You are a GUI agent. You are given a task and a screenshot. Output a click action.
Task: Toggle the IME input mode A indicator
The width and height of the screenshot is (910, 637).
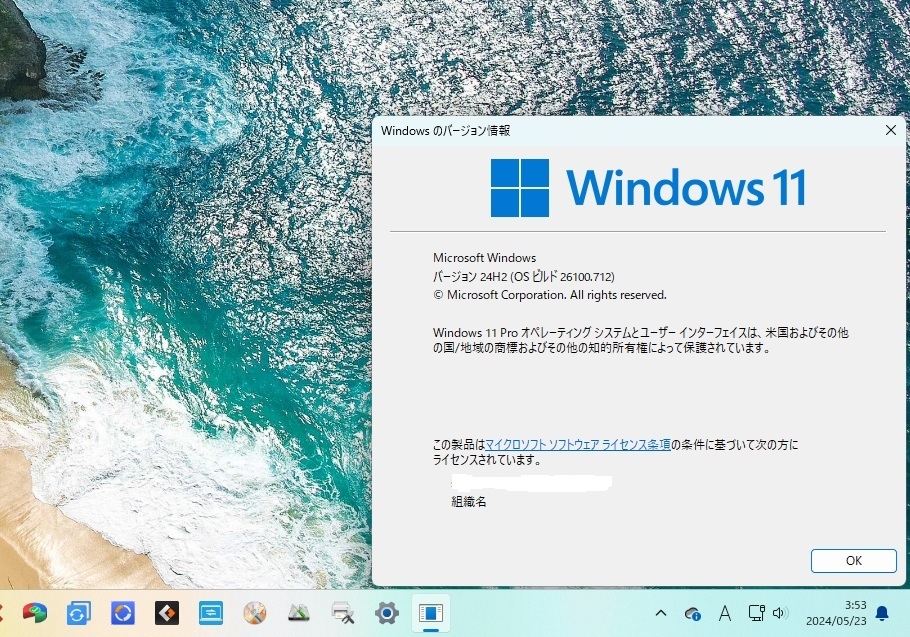[724, 613]
